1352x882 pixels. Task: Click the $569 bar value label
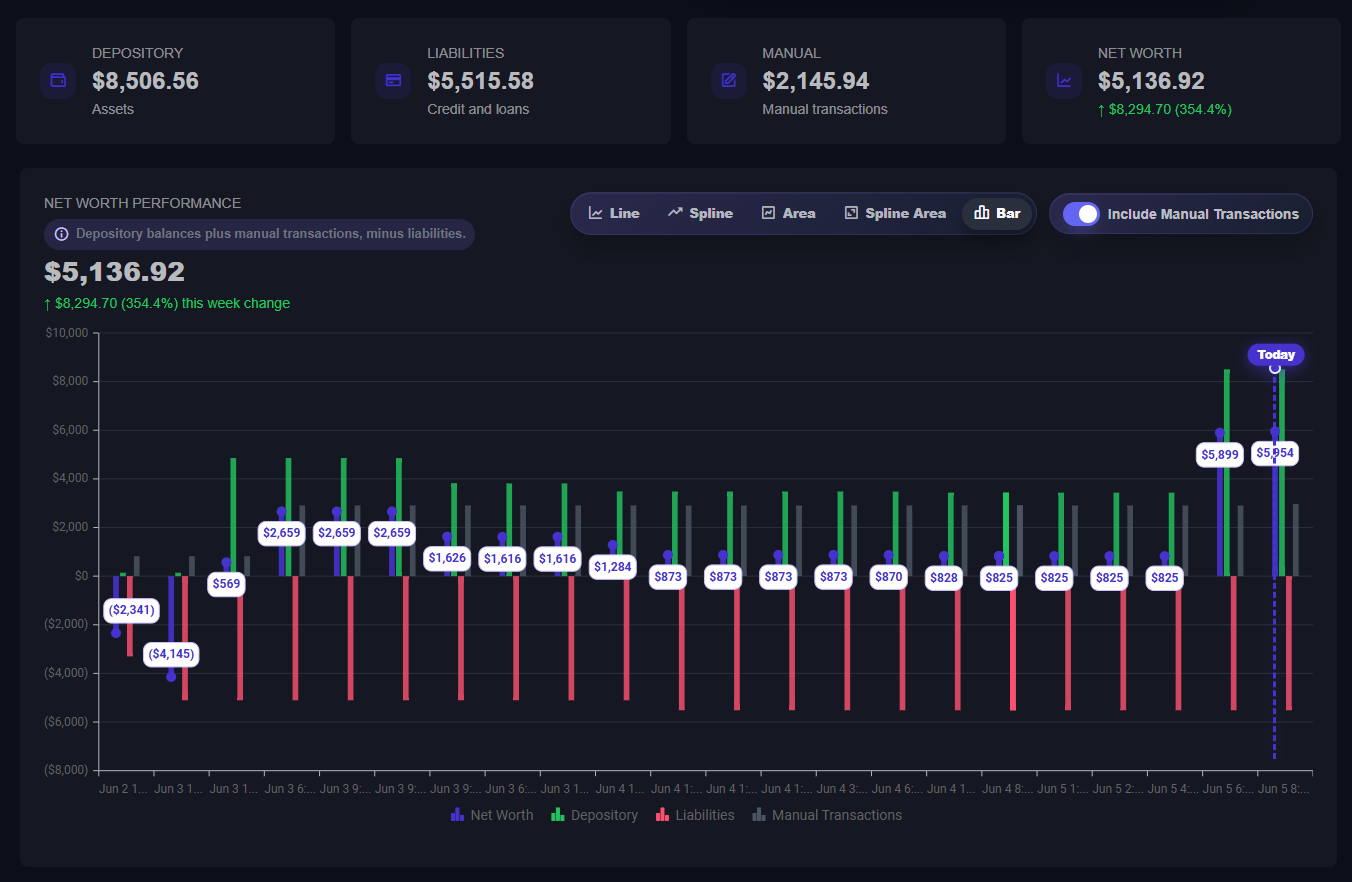tap(226, 584)
